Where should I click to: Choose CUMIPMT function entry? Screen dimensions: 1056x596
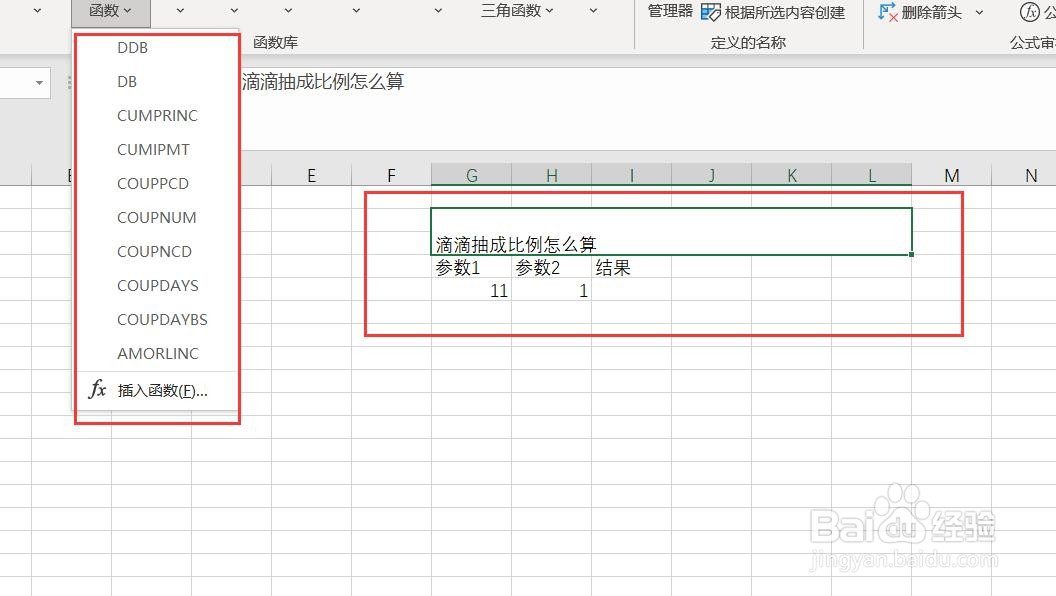(153, 150)
